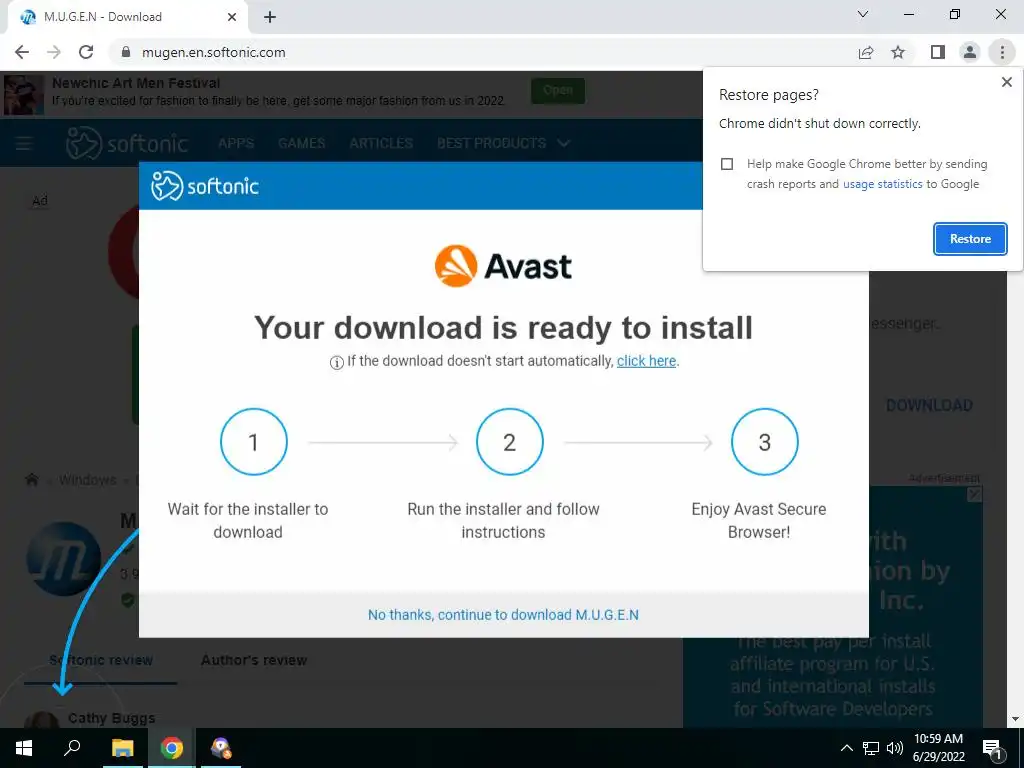1024x768 pixels.
Task: Click the author name Cathy Buggs
Action: point(112,718)
